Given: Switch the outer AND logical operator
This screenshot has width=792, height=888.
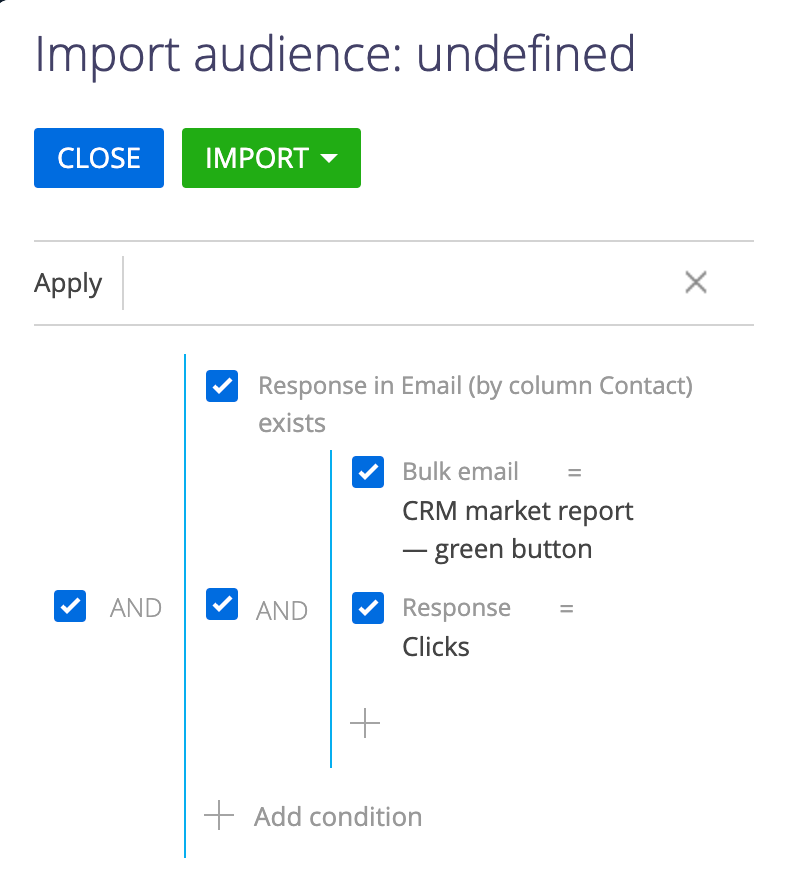Looking at the screenshot, I should click(136, 608).
